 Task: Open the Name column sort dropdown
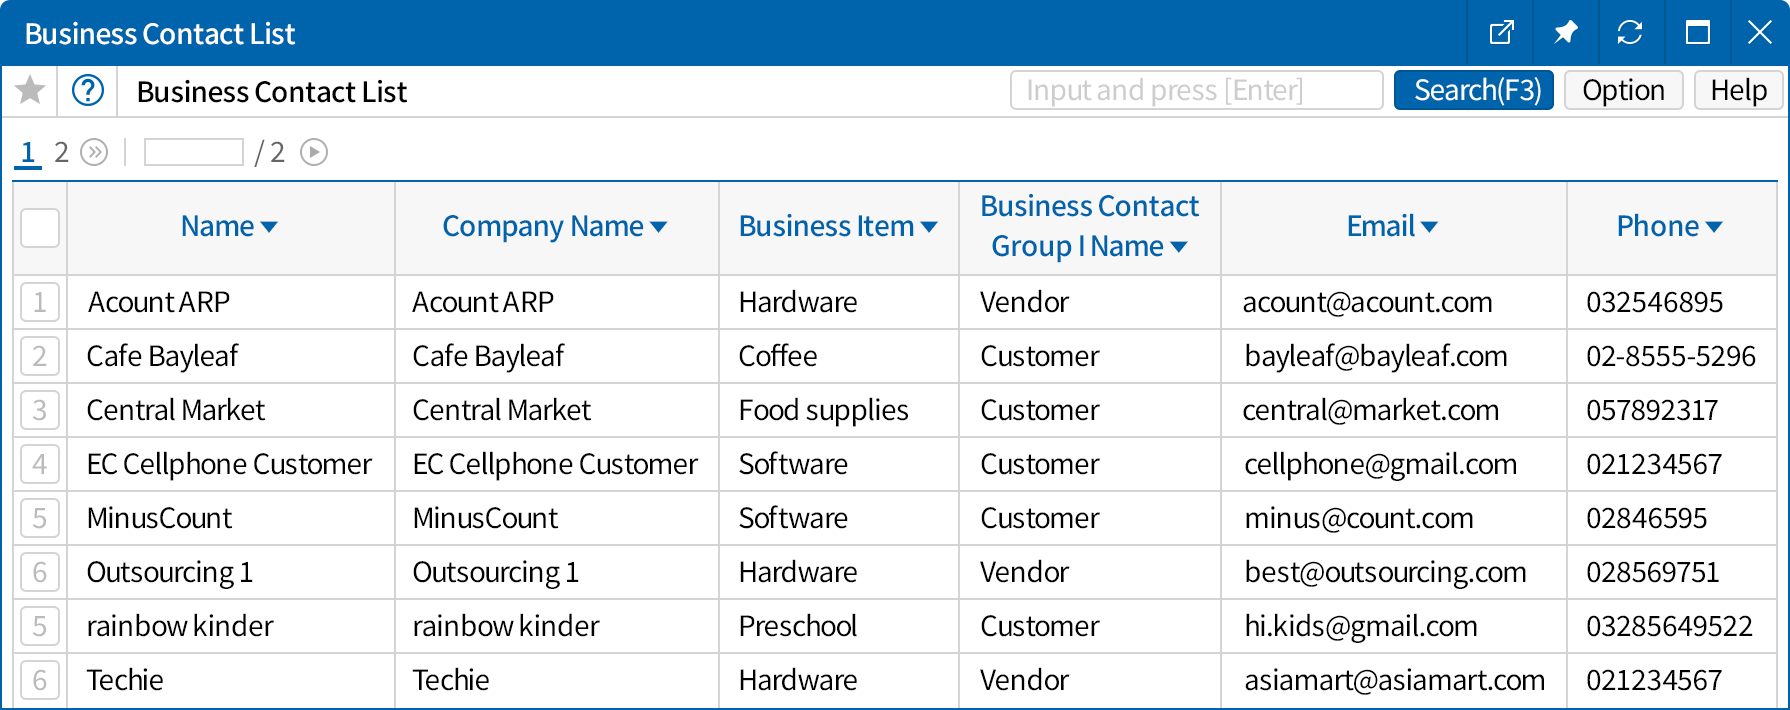coord(269,228)
